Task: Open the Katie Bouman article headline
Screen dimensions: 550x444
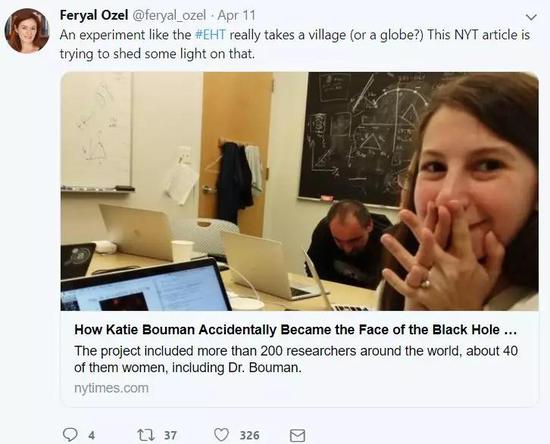Action: tap(295, 330)
